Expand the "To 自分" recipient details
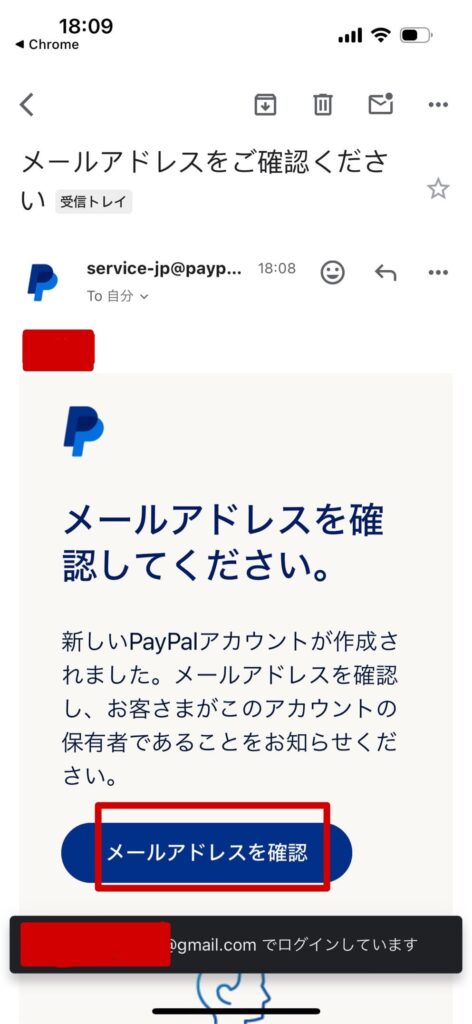This screenshot has width=472, height=1024. tap(118, 296)
